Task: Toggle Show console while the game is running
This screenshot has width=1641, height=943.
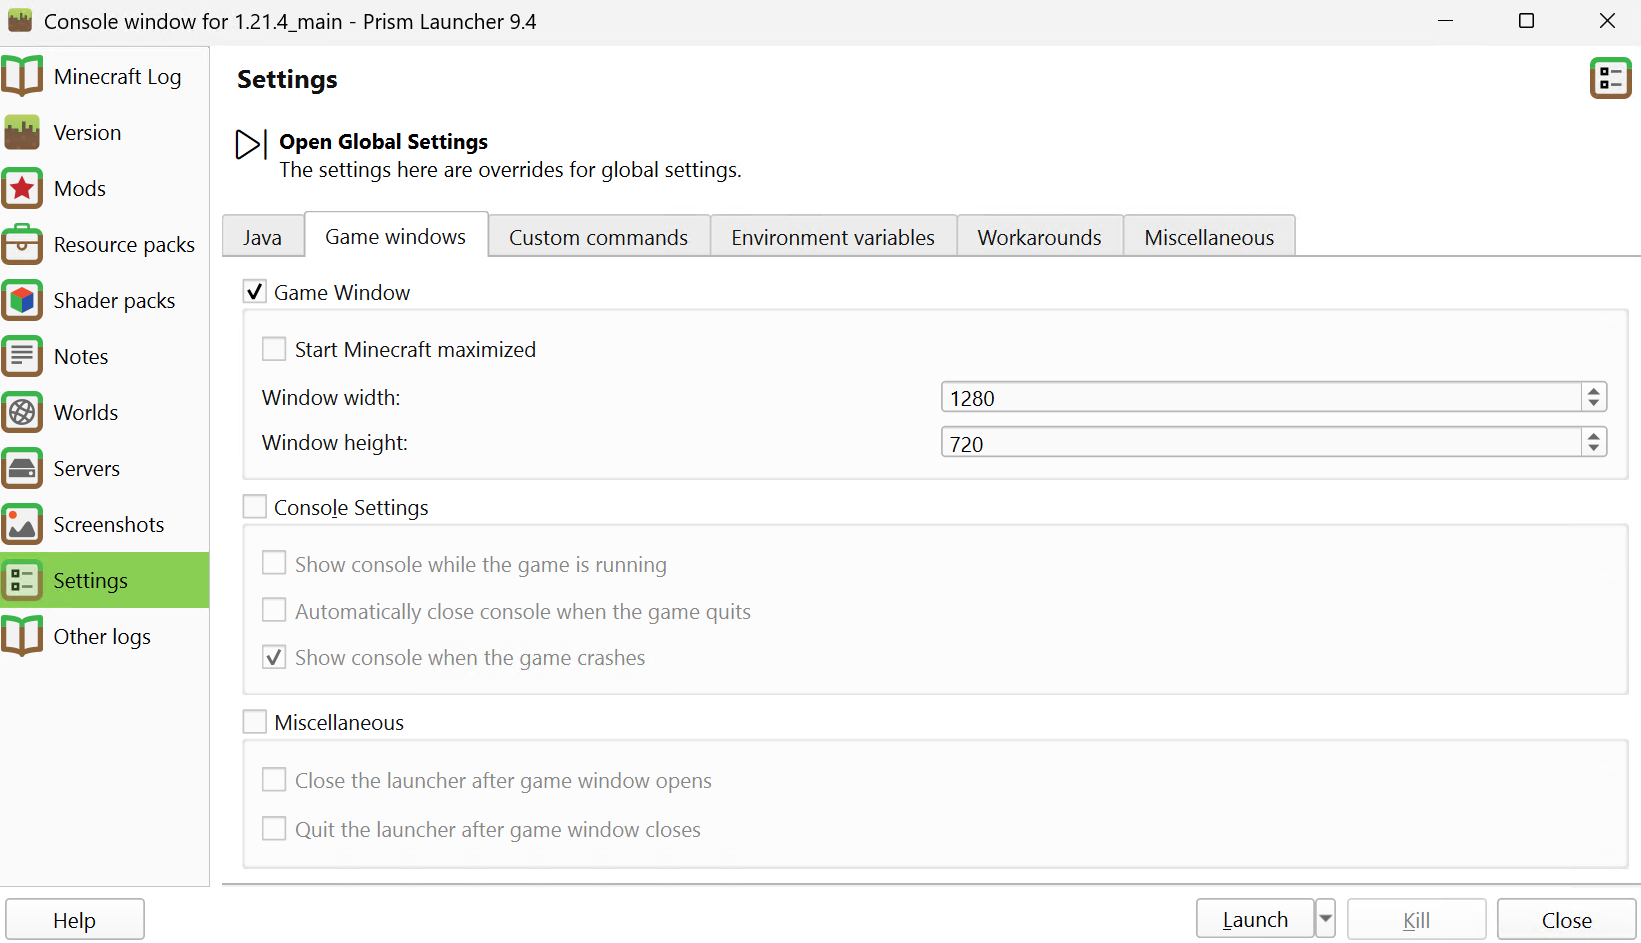Action: (274, 564)
